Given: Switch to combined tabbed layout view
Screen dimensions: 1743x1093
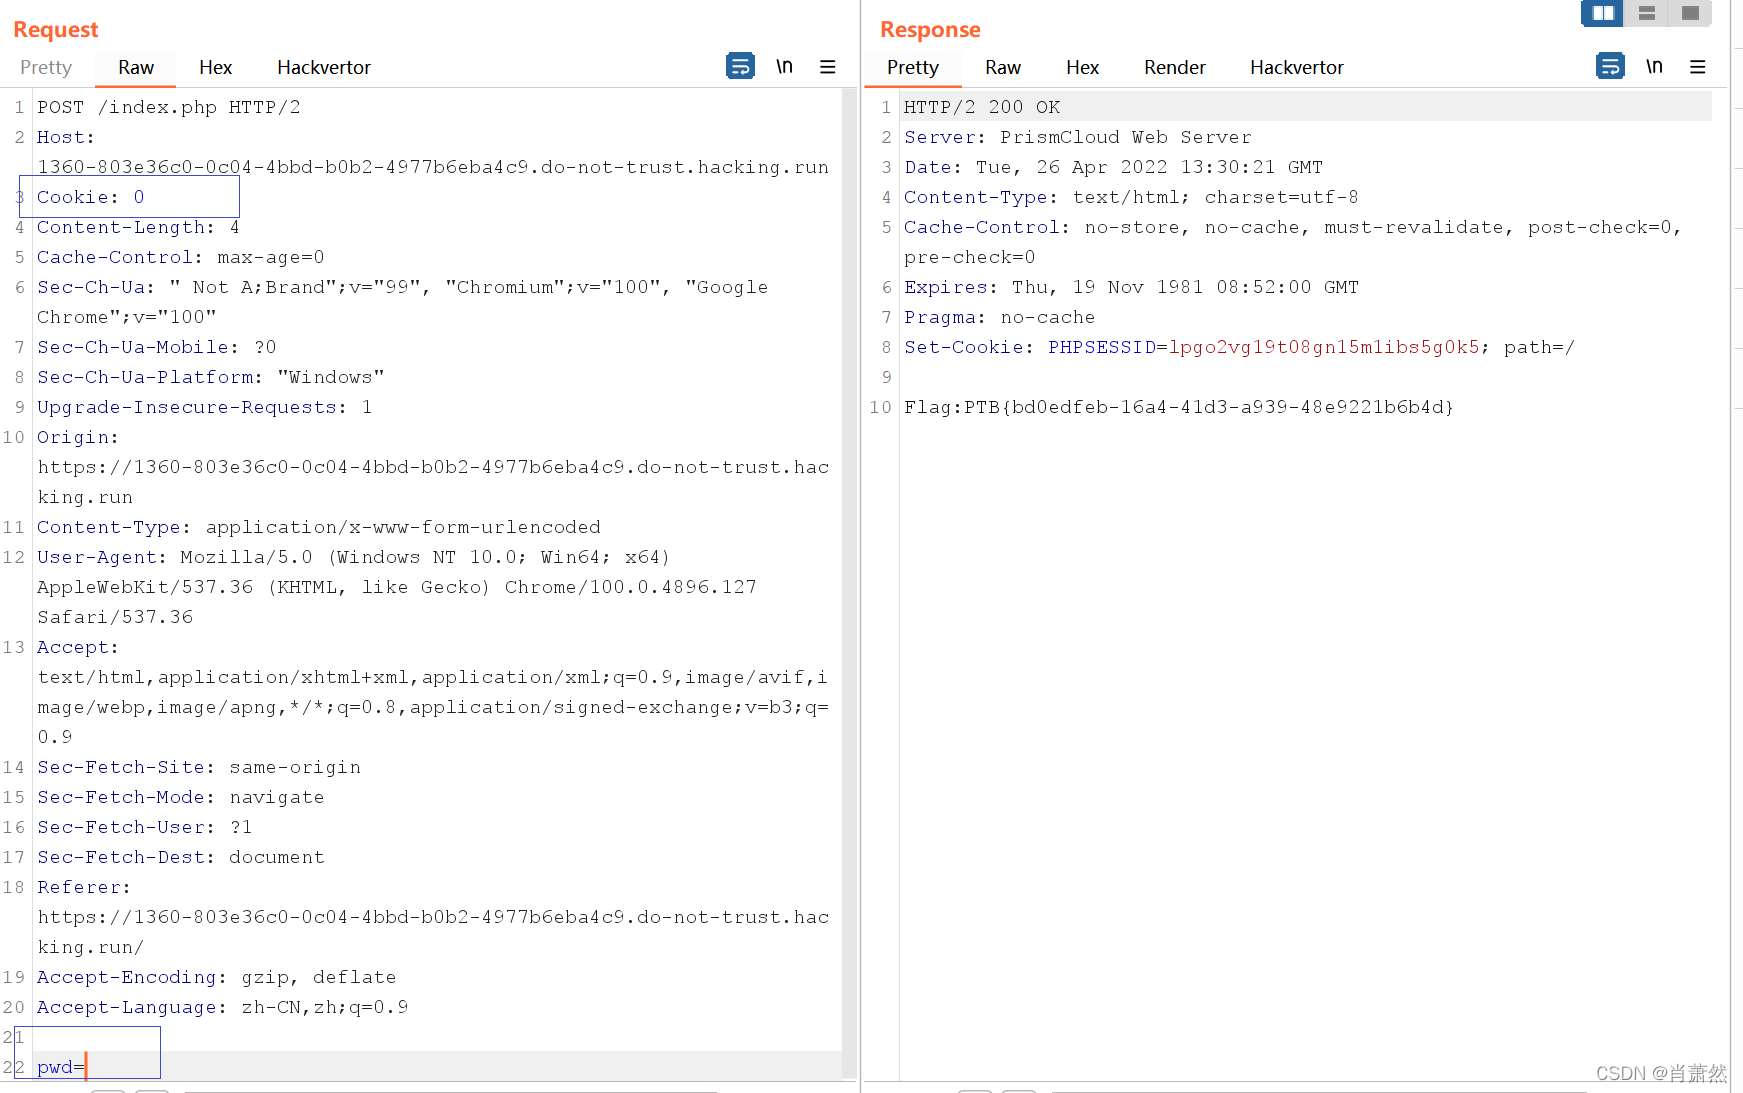Looking at the screenshot, I should (1690, 13).
